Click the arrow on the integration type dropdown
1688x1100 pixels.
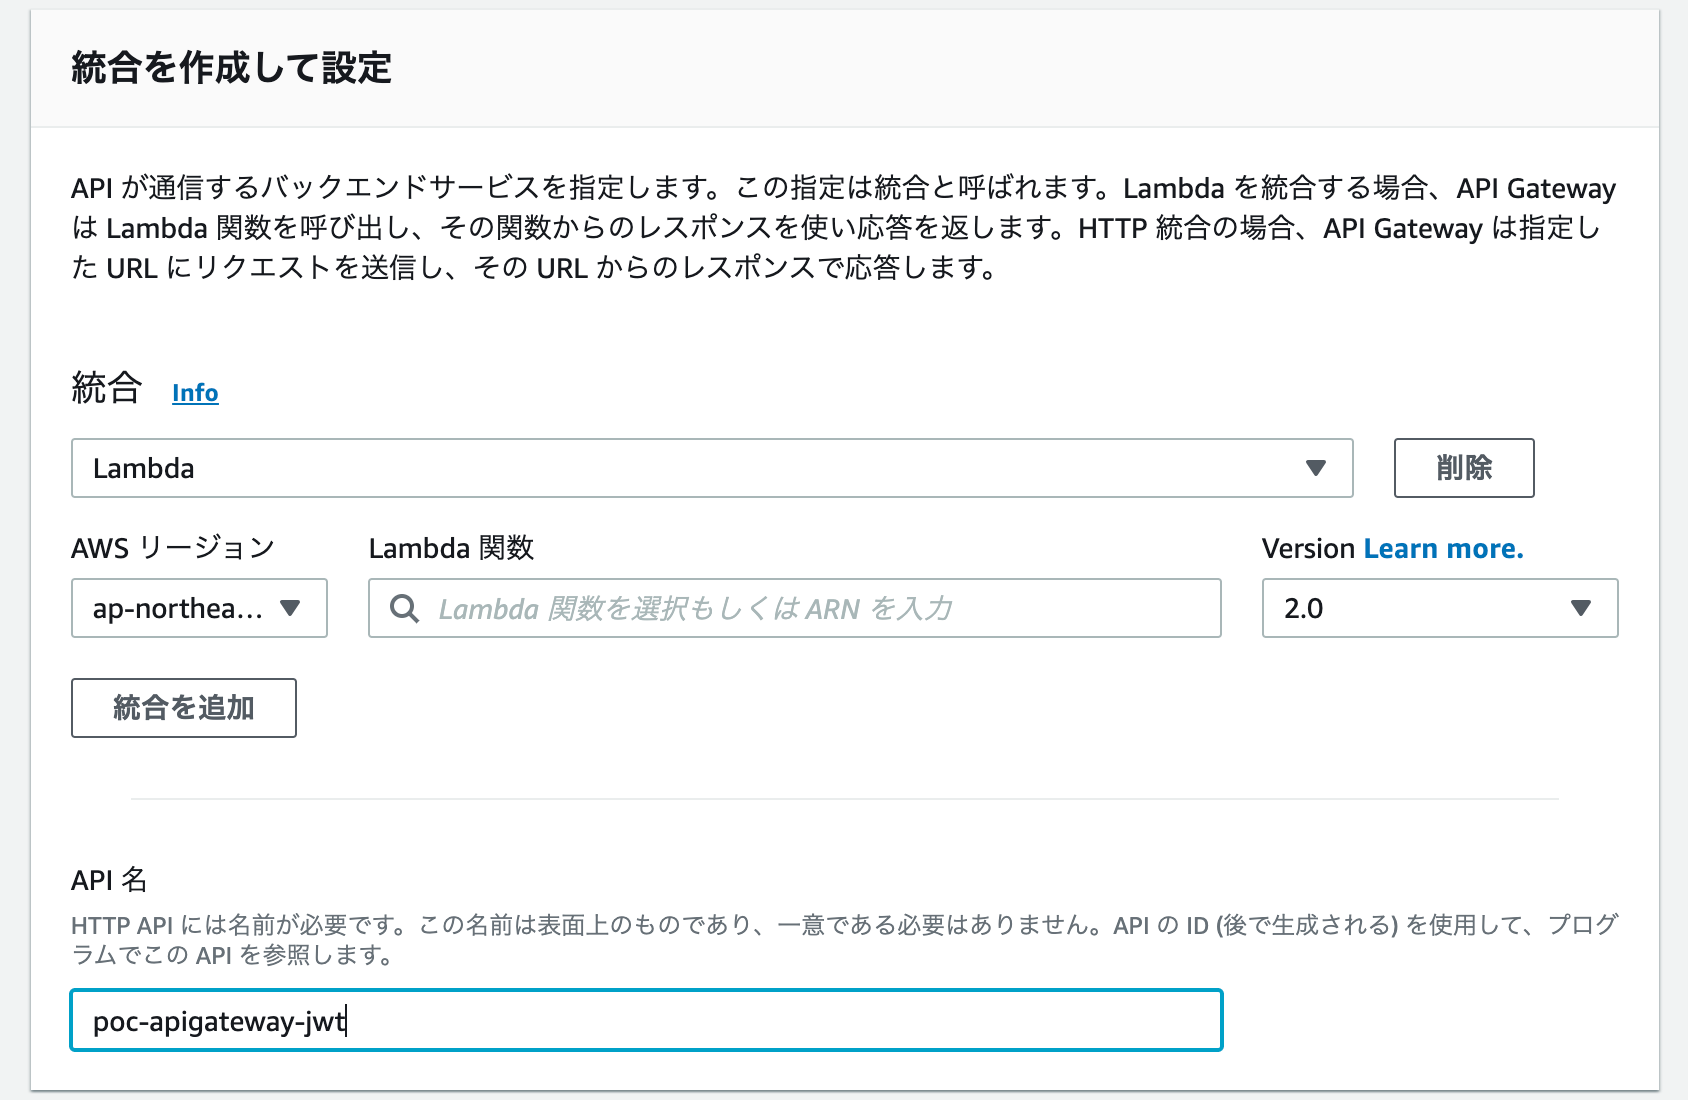pos(1315,468)
